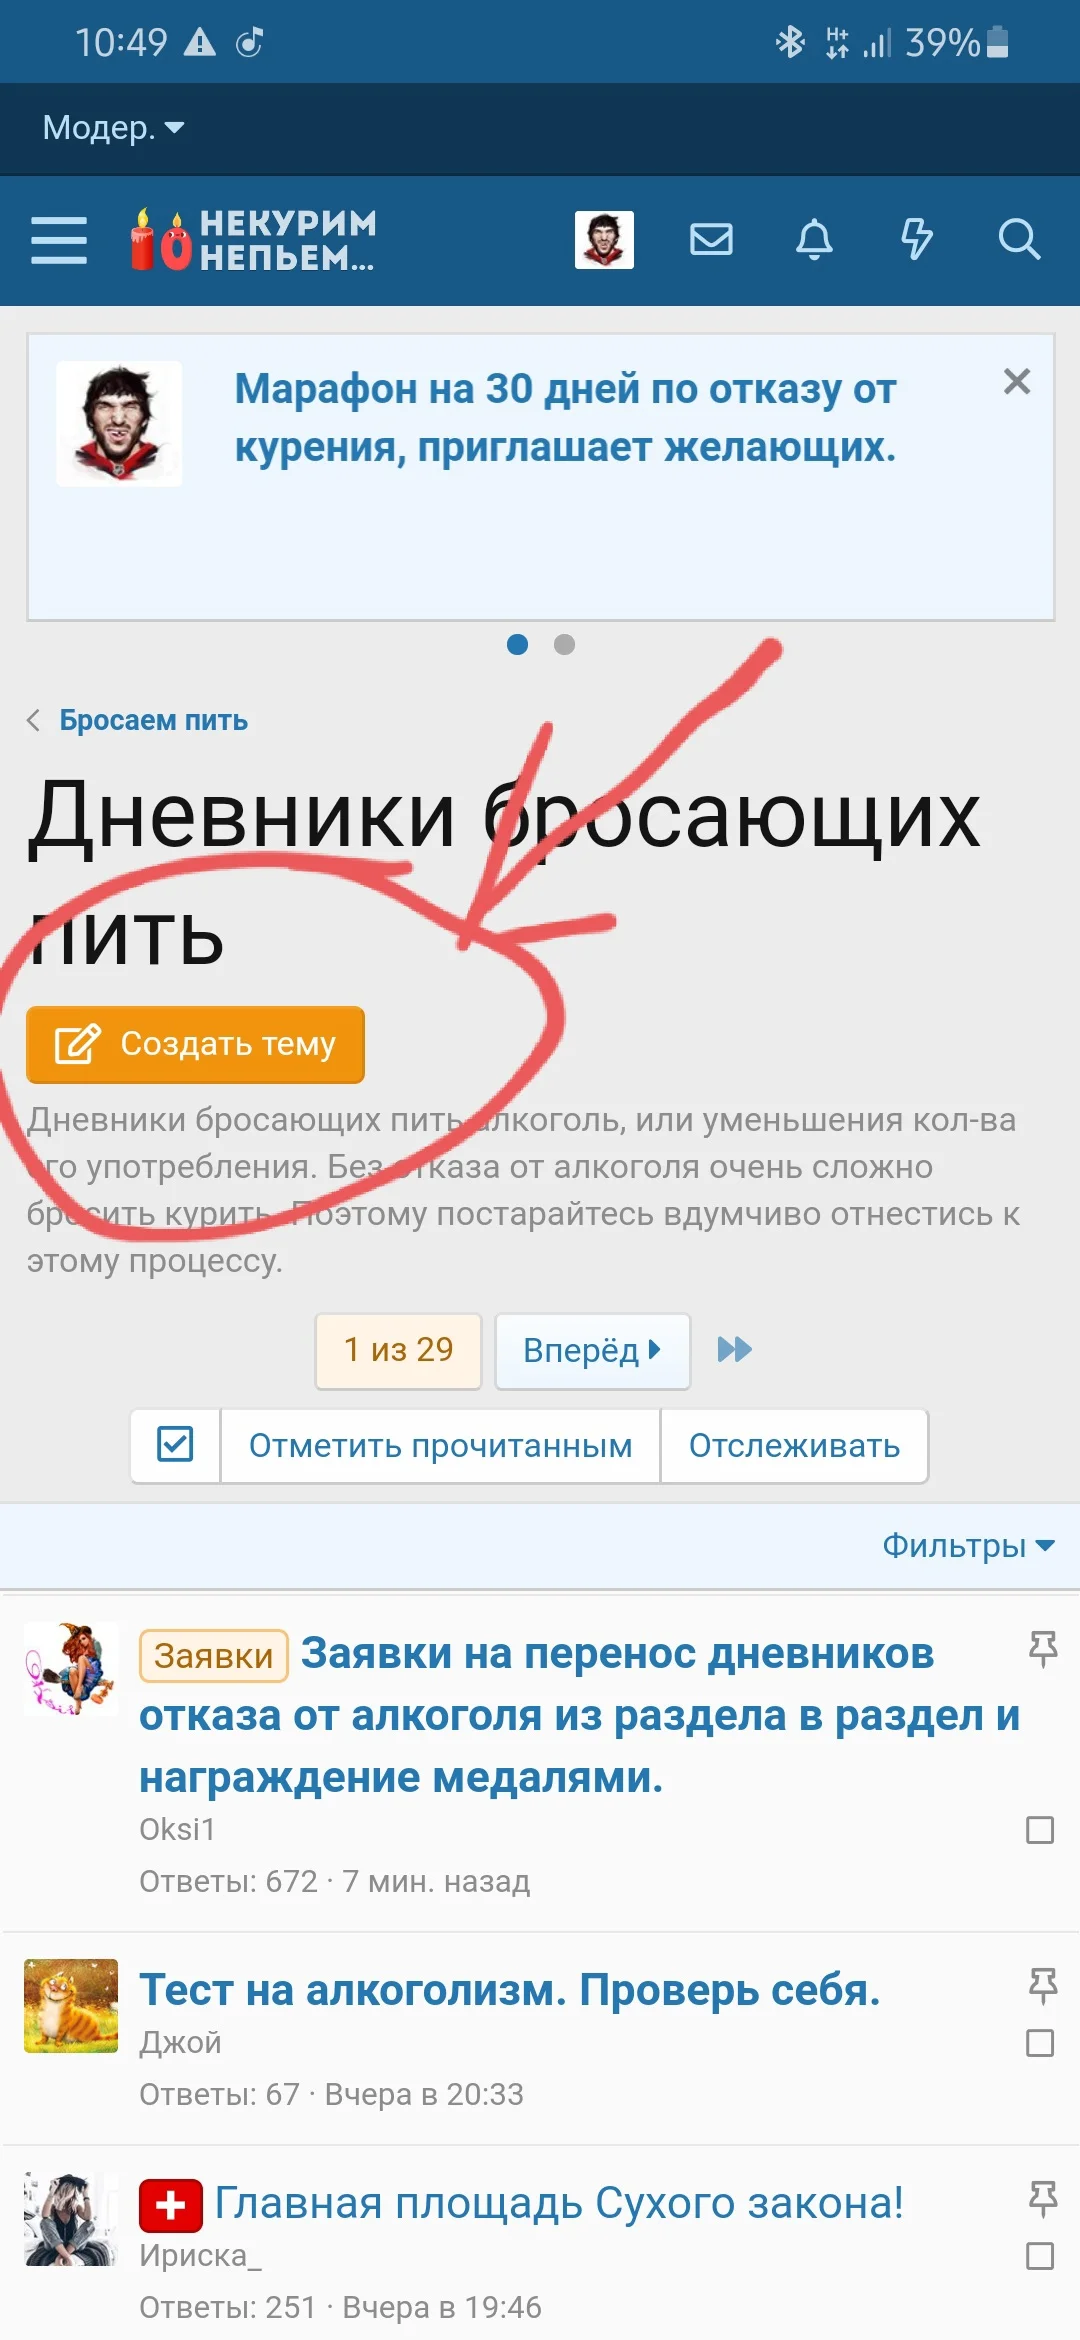Click the НЕКУРИМ НЕПЬЕМ site logo
The image size is (1080, 2340).
coord(253,240)
